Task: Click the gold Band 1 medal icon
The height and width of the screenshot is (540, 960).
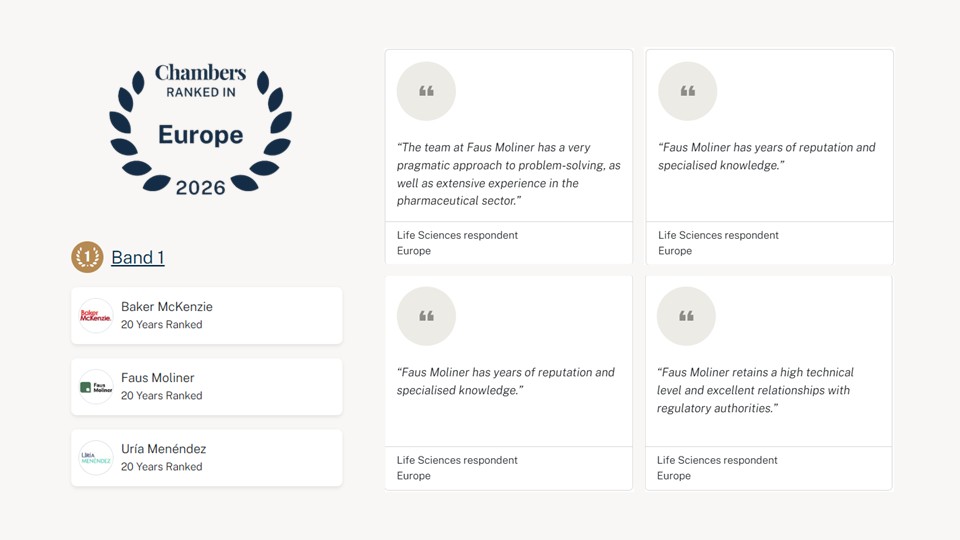Action: [87, 257]
